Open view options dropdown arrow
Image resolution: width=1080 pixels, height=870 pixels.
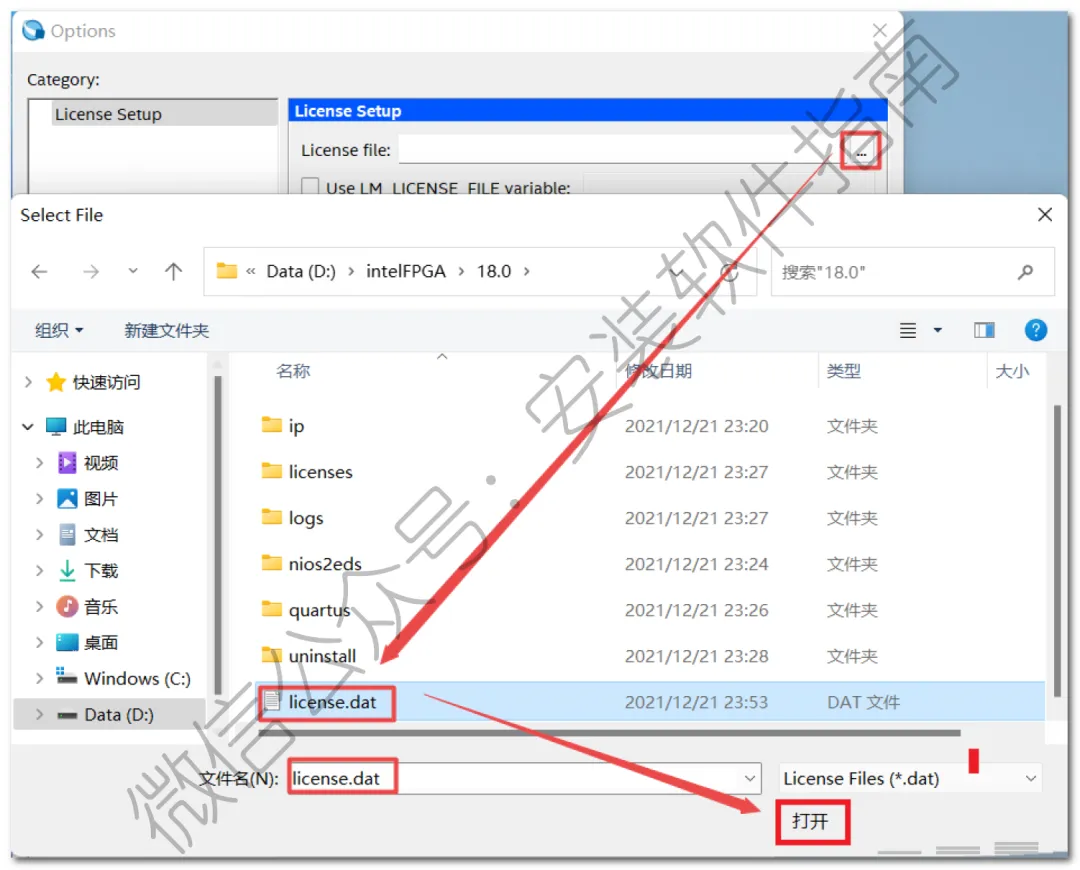click(937, 331)
